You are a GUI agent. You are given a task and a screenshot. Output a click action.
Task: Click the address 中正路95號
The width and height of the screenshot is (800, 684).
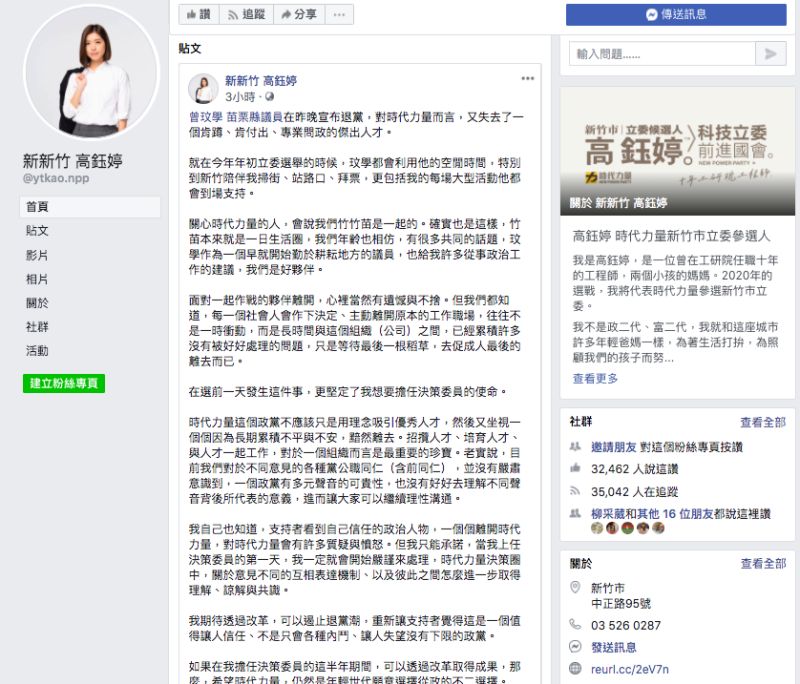point(620,604)
